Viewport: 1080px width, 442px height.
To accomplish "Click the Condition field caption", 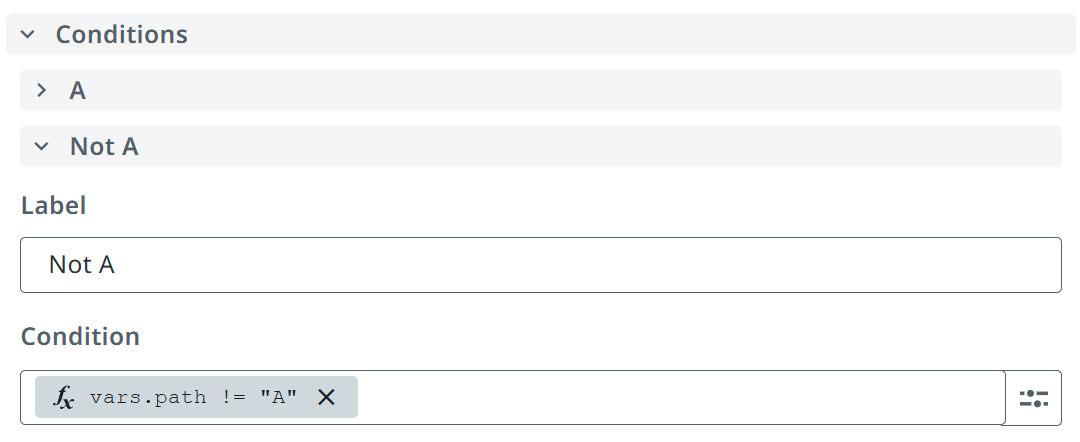I will (x=81, y=336).
